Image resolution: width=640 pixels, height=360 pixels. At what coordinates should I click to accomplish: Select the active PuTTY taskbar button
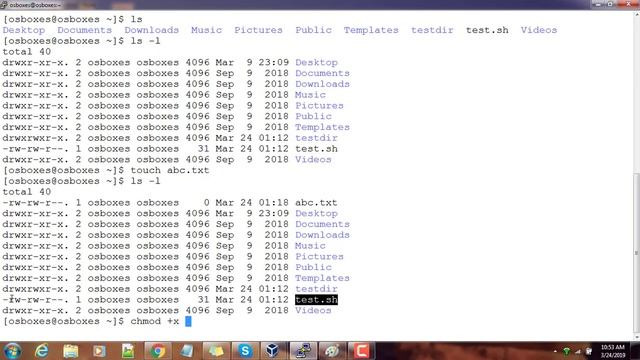pyautogui.click(x=303, y=351)
